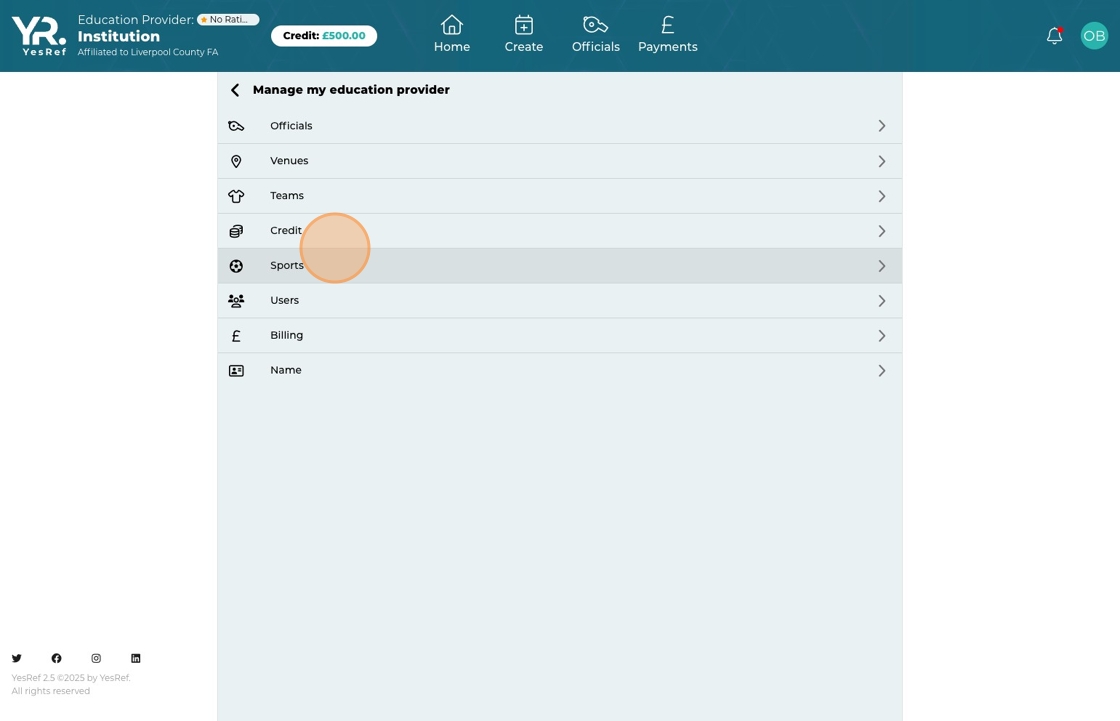Viewport: 1120px width, 721px height.
Task: Click 'Affiliated to Liverpool County FA' text
Action: coord(148,52)
